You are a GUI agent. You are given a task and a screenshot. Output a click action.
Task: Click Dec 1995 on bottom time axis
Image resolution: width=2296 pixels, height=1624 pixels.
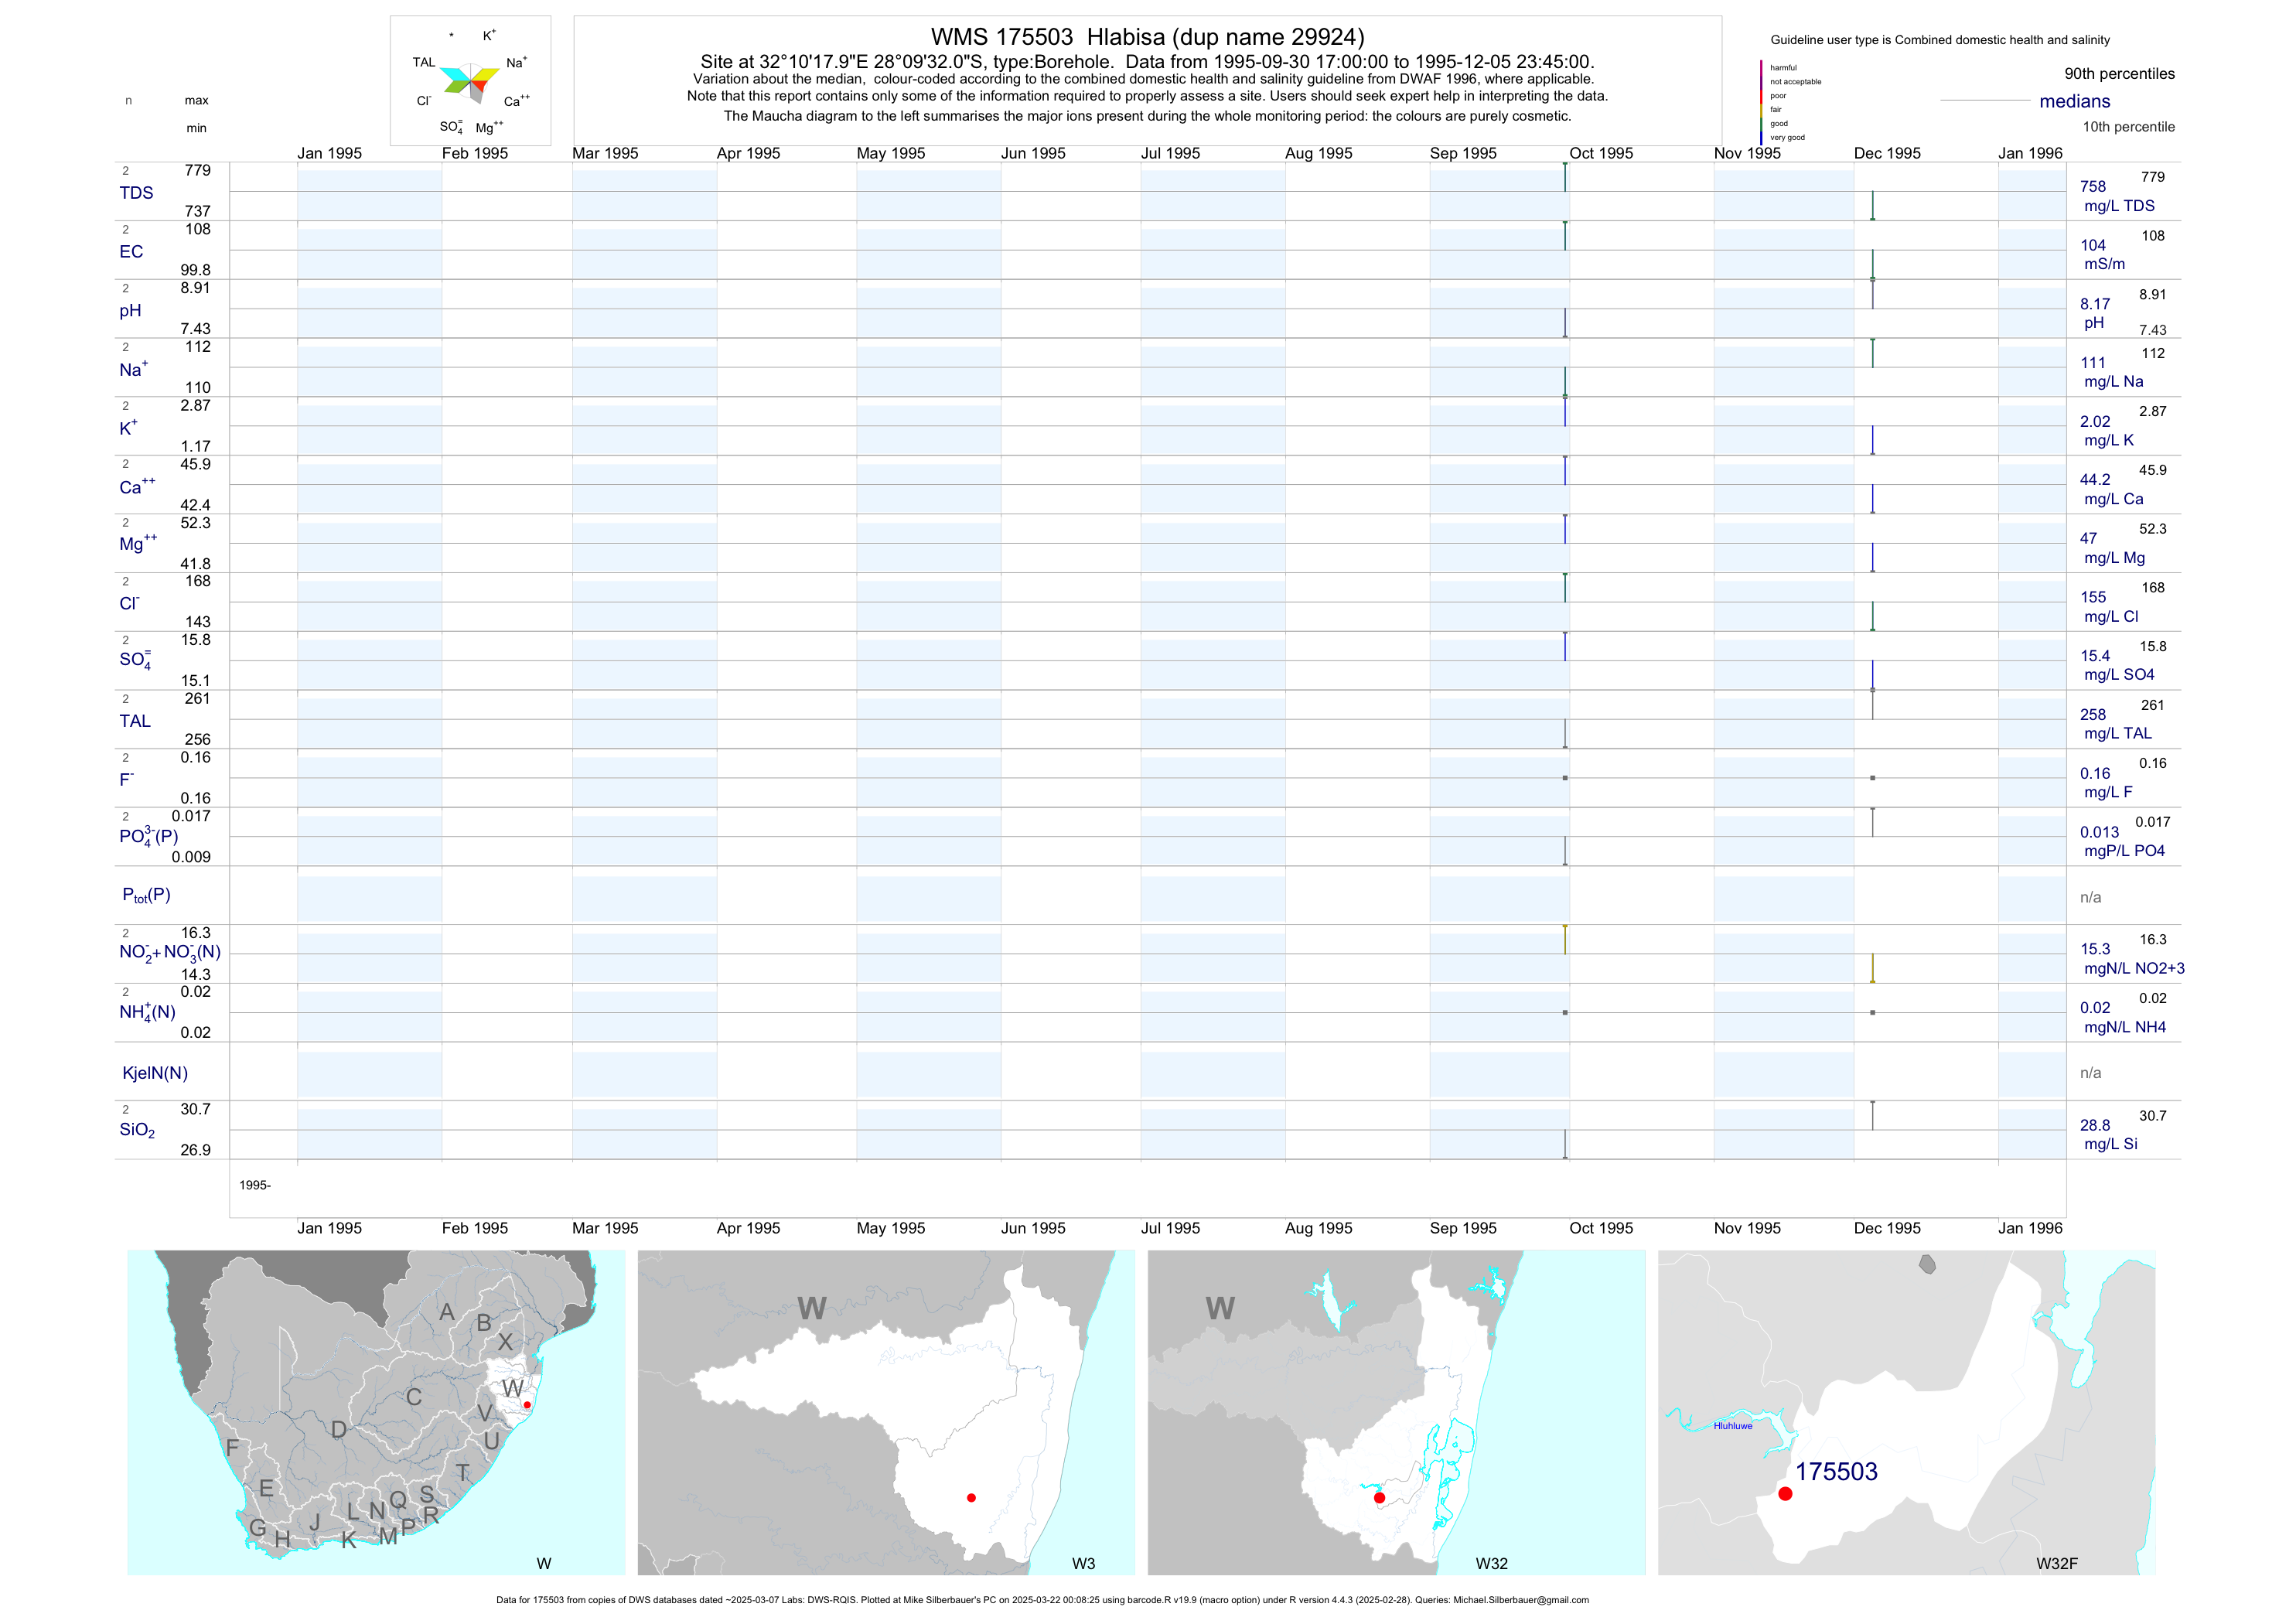(x=1886, y=1228)
